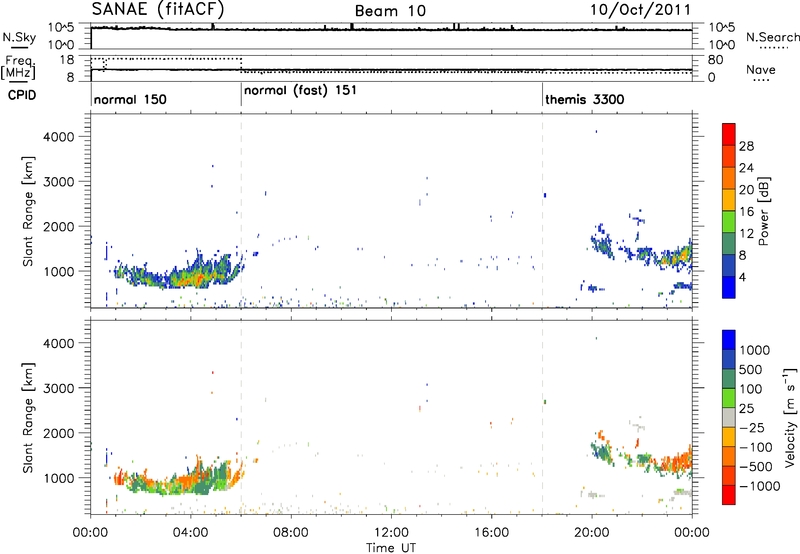
Task: Select the 24 tick on Power colorbar
Action: (746, 168)
